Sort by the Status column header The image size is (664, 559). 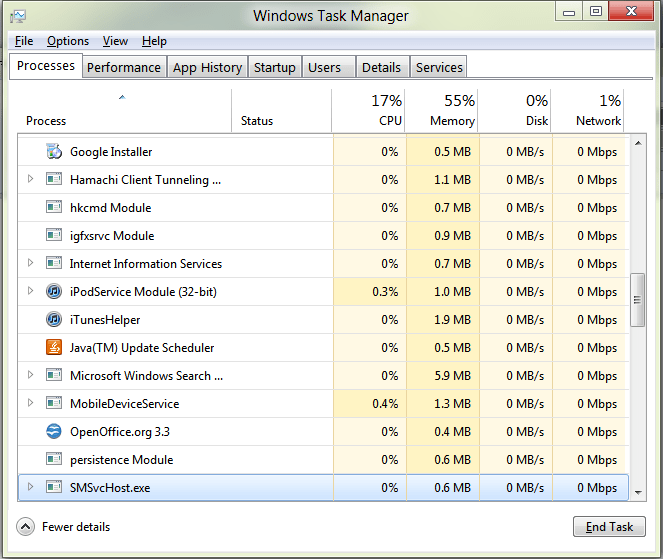pyautogui.click(x=282, y=111)
